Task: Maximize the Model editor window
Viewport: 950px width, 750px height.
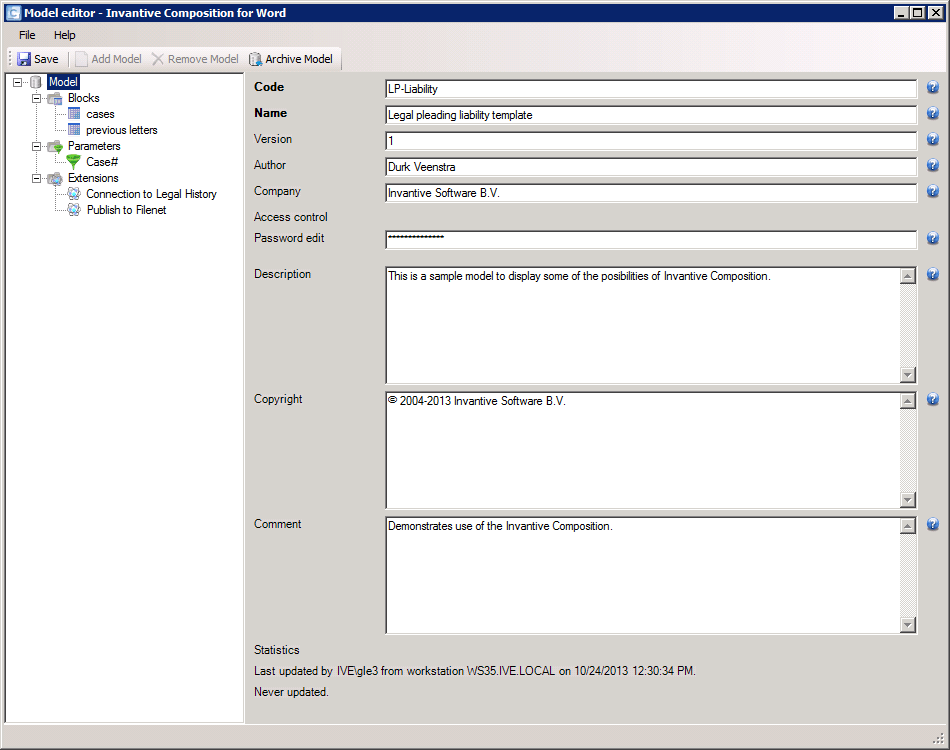Action: tap(918, 13)
